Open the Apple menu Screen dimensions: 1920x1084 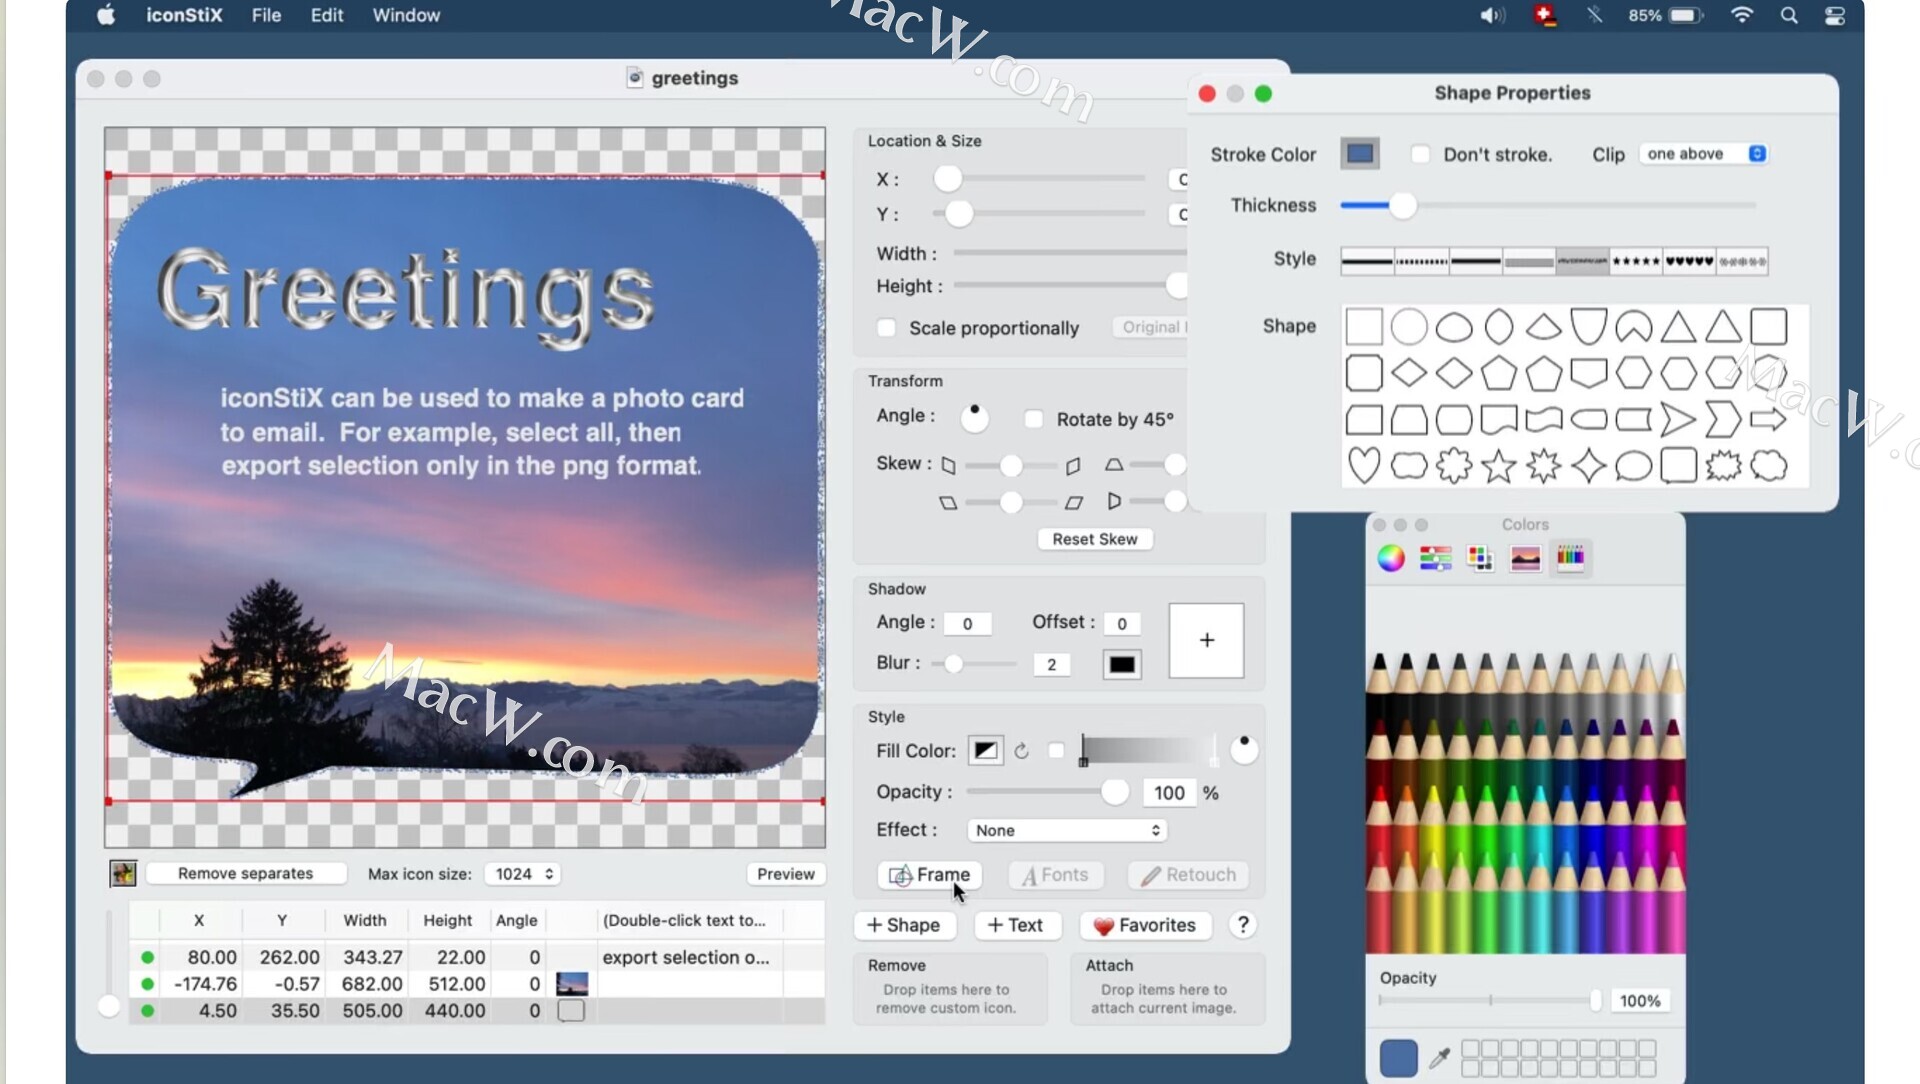(106, 15)
